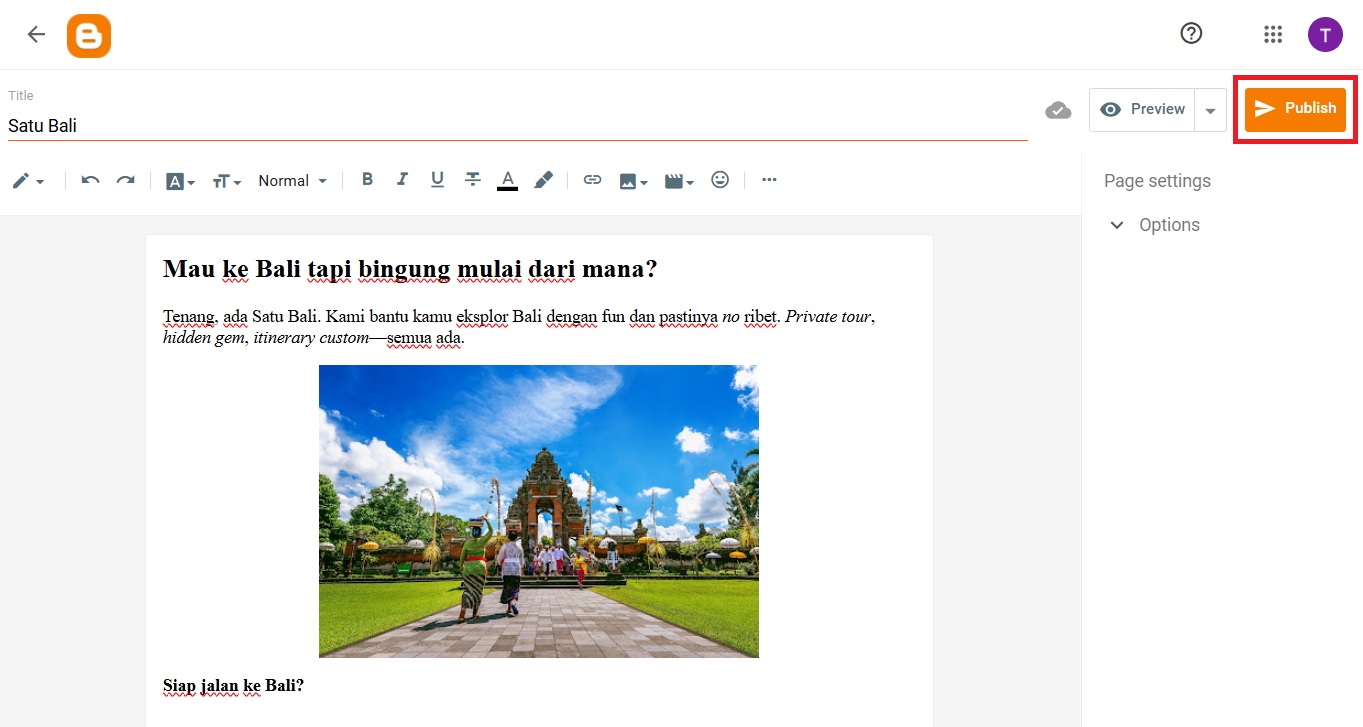Highlight text with the marker tool
1363x727 pixels.
543,180
